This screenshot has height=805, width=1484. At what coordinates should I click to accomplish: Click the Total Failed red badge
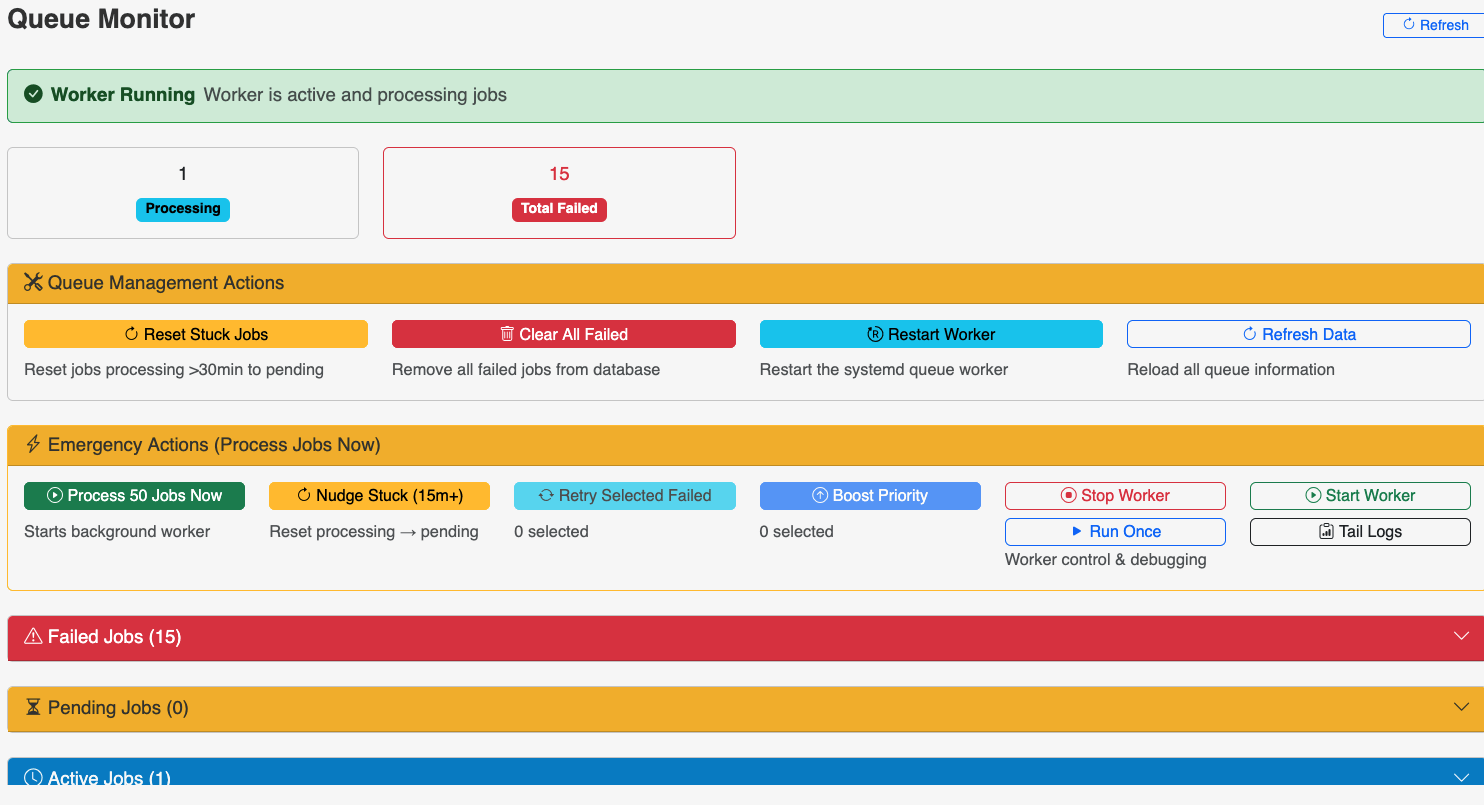tap(559, 209)
